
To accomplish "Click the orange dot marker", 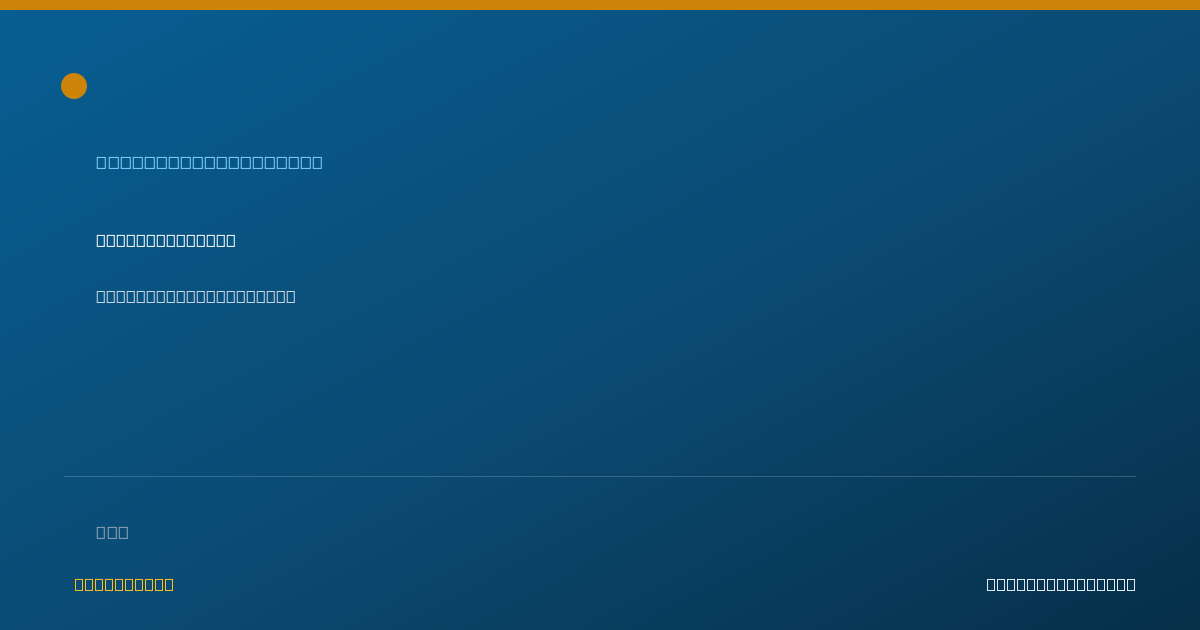I will 74,86.
